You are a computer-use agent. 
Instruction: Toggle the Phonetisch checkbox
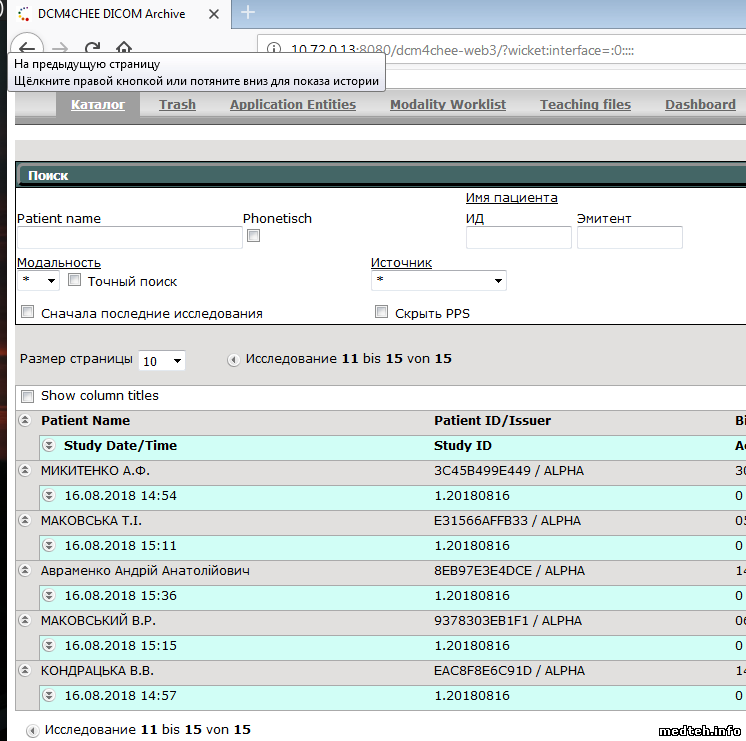[254, 236]
